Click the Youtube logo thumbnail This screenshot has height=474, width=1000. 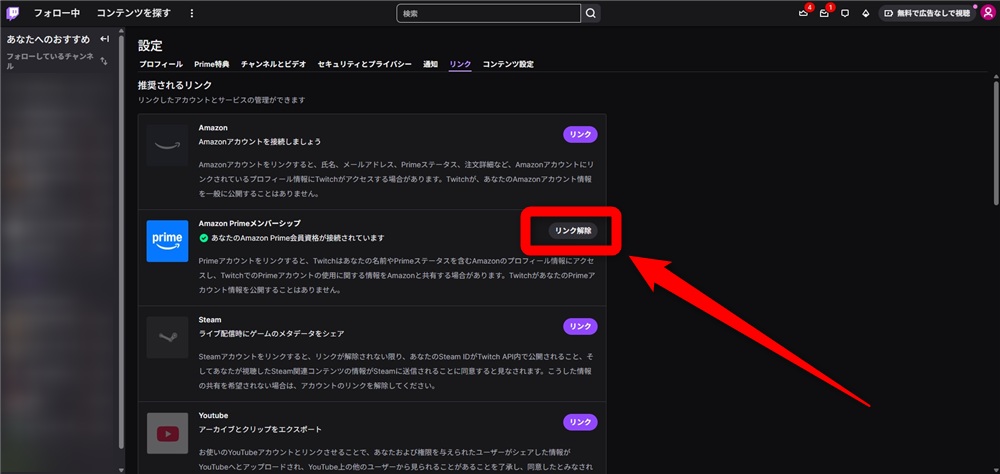click(167, 433)
